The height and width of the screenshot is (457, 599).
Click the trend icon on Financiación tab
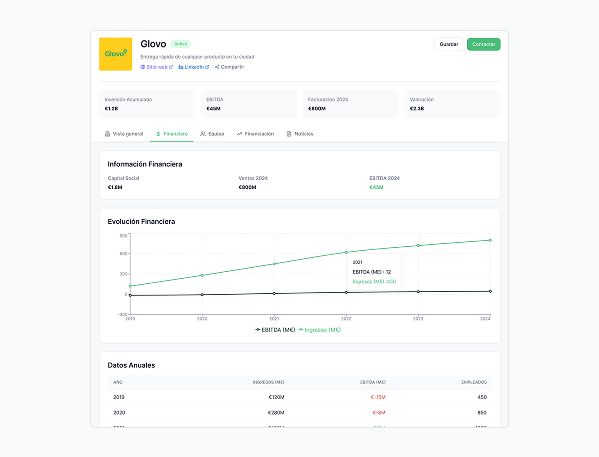coord(239,134)
